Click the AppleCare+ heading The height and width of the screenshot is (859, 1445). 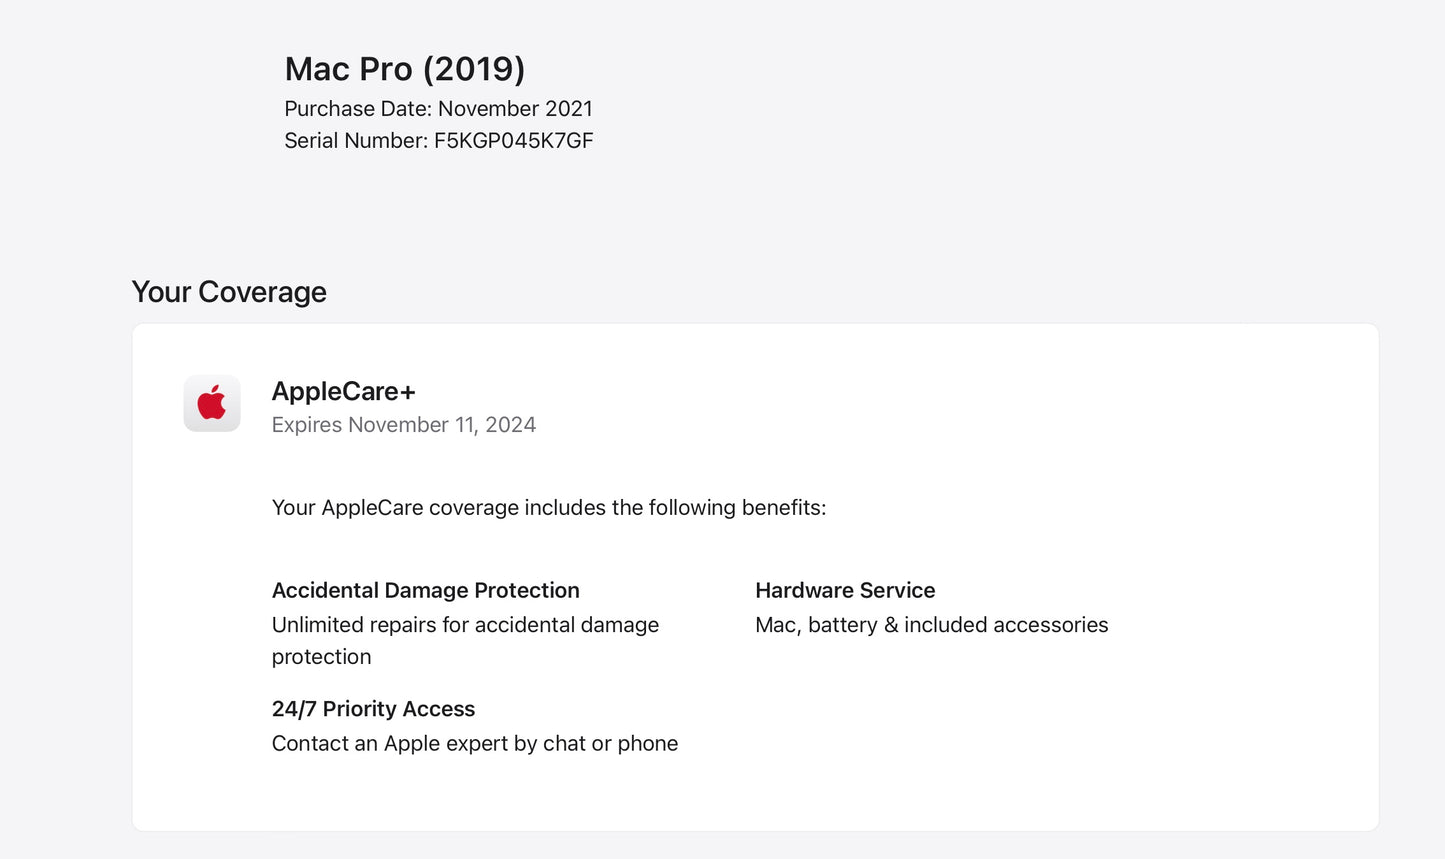pos(344,391)
